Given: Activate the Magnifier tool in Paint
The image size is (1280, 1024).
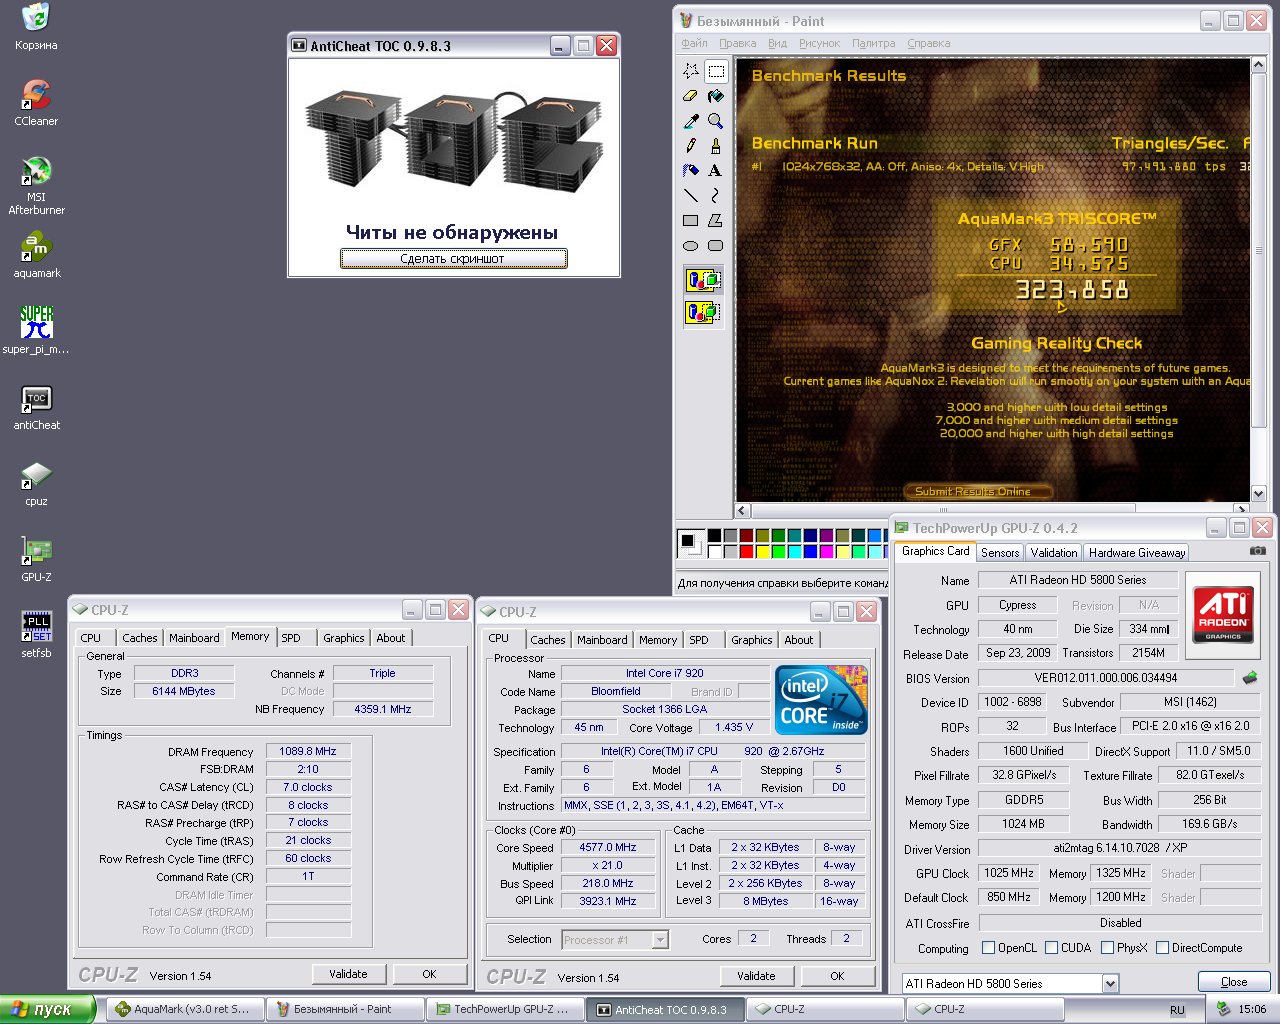Looking at the screenshot, I should coord(716,121).
